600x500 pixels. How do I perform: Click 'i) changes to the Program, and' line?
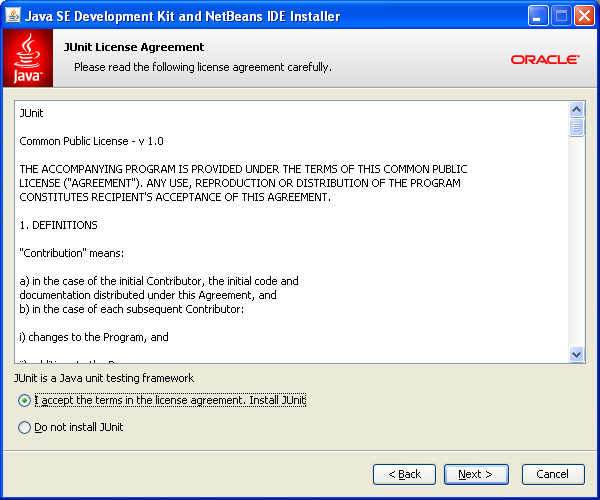(x=94, y=337)
